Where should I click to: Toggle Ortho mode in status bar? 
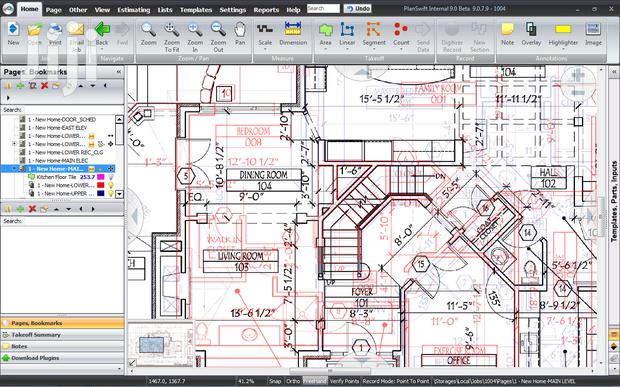[293, 381]
